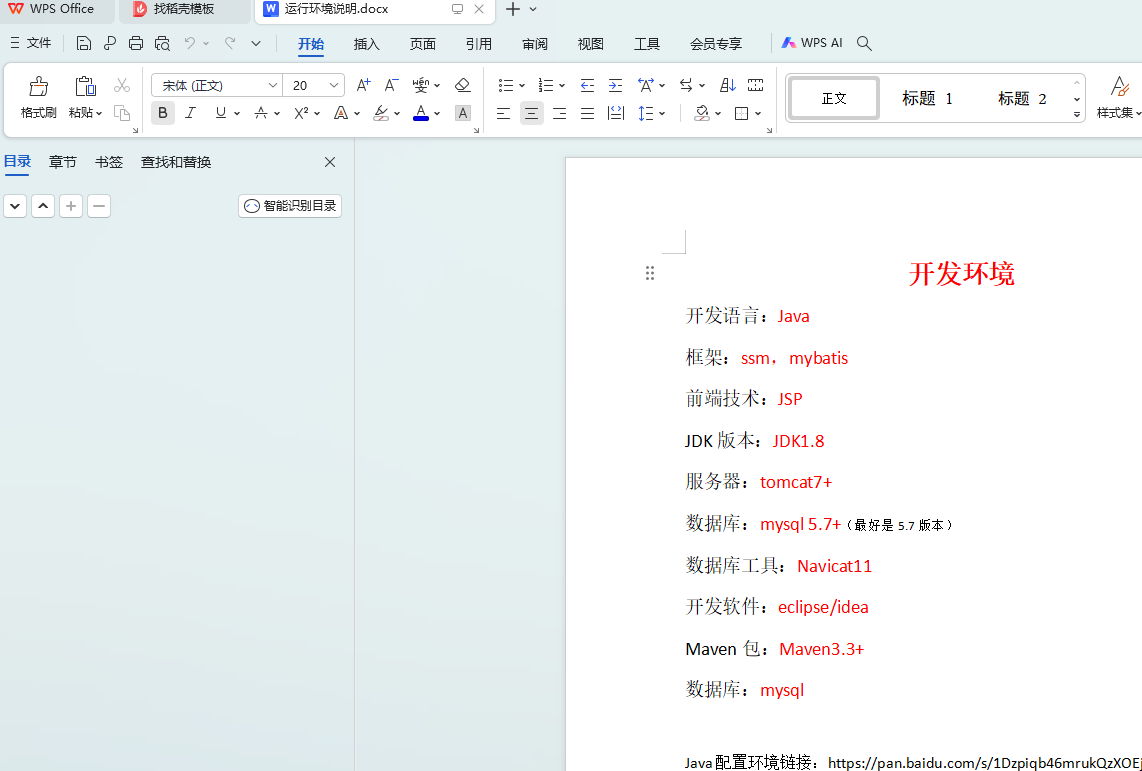The width and height of the screenshot is (1142, 771).
Task: Toggle Italic formatting
Action: (x=190, y=113)
